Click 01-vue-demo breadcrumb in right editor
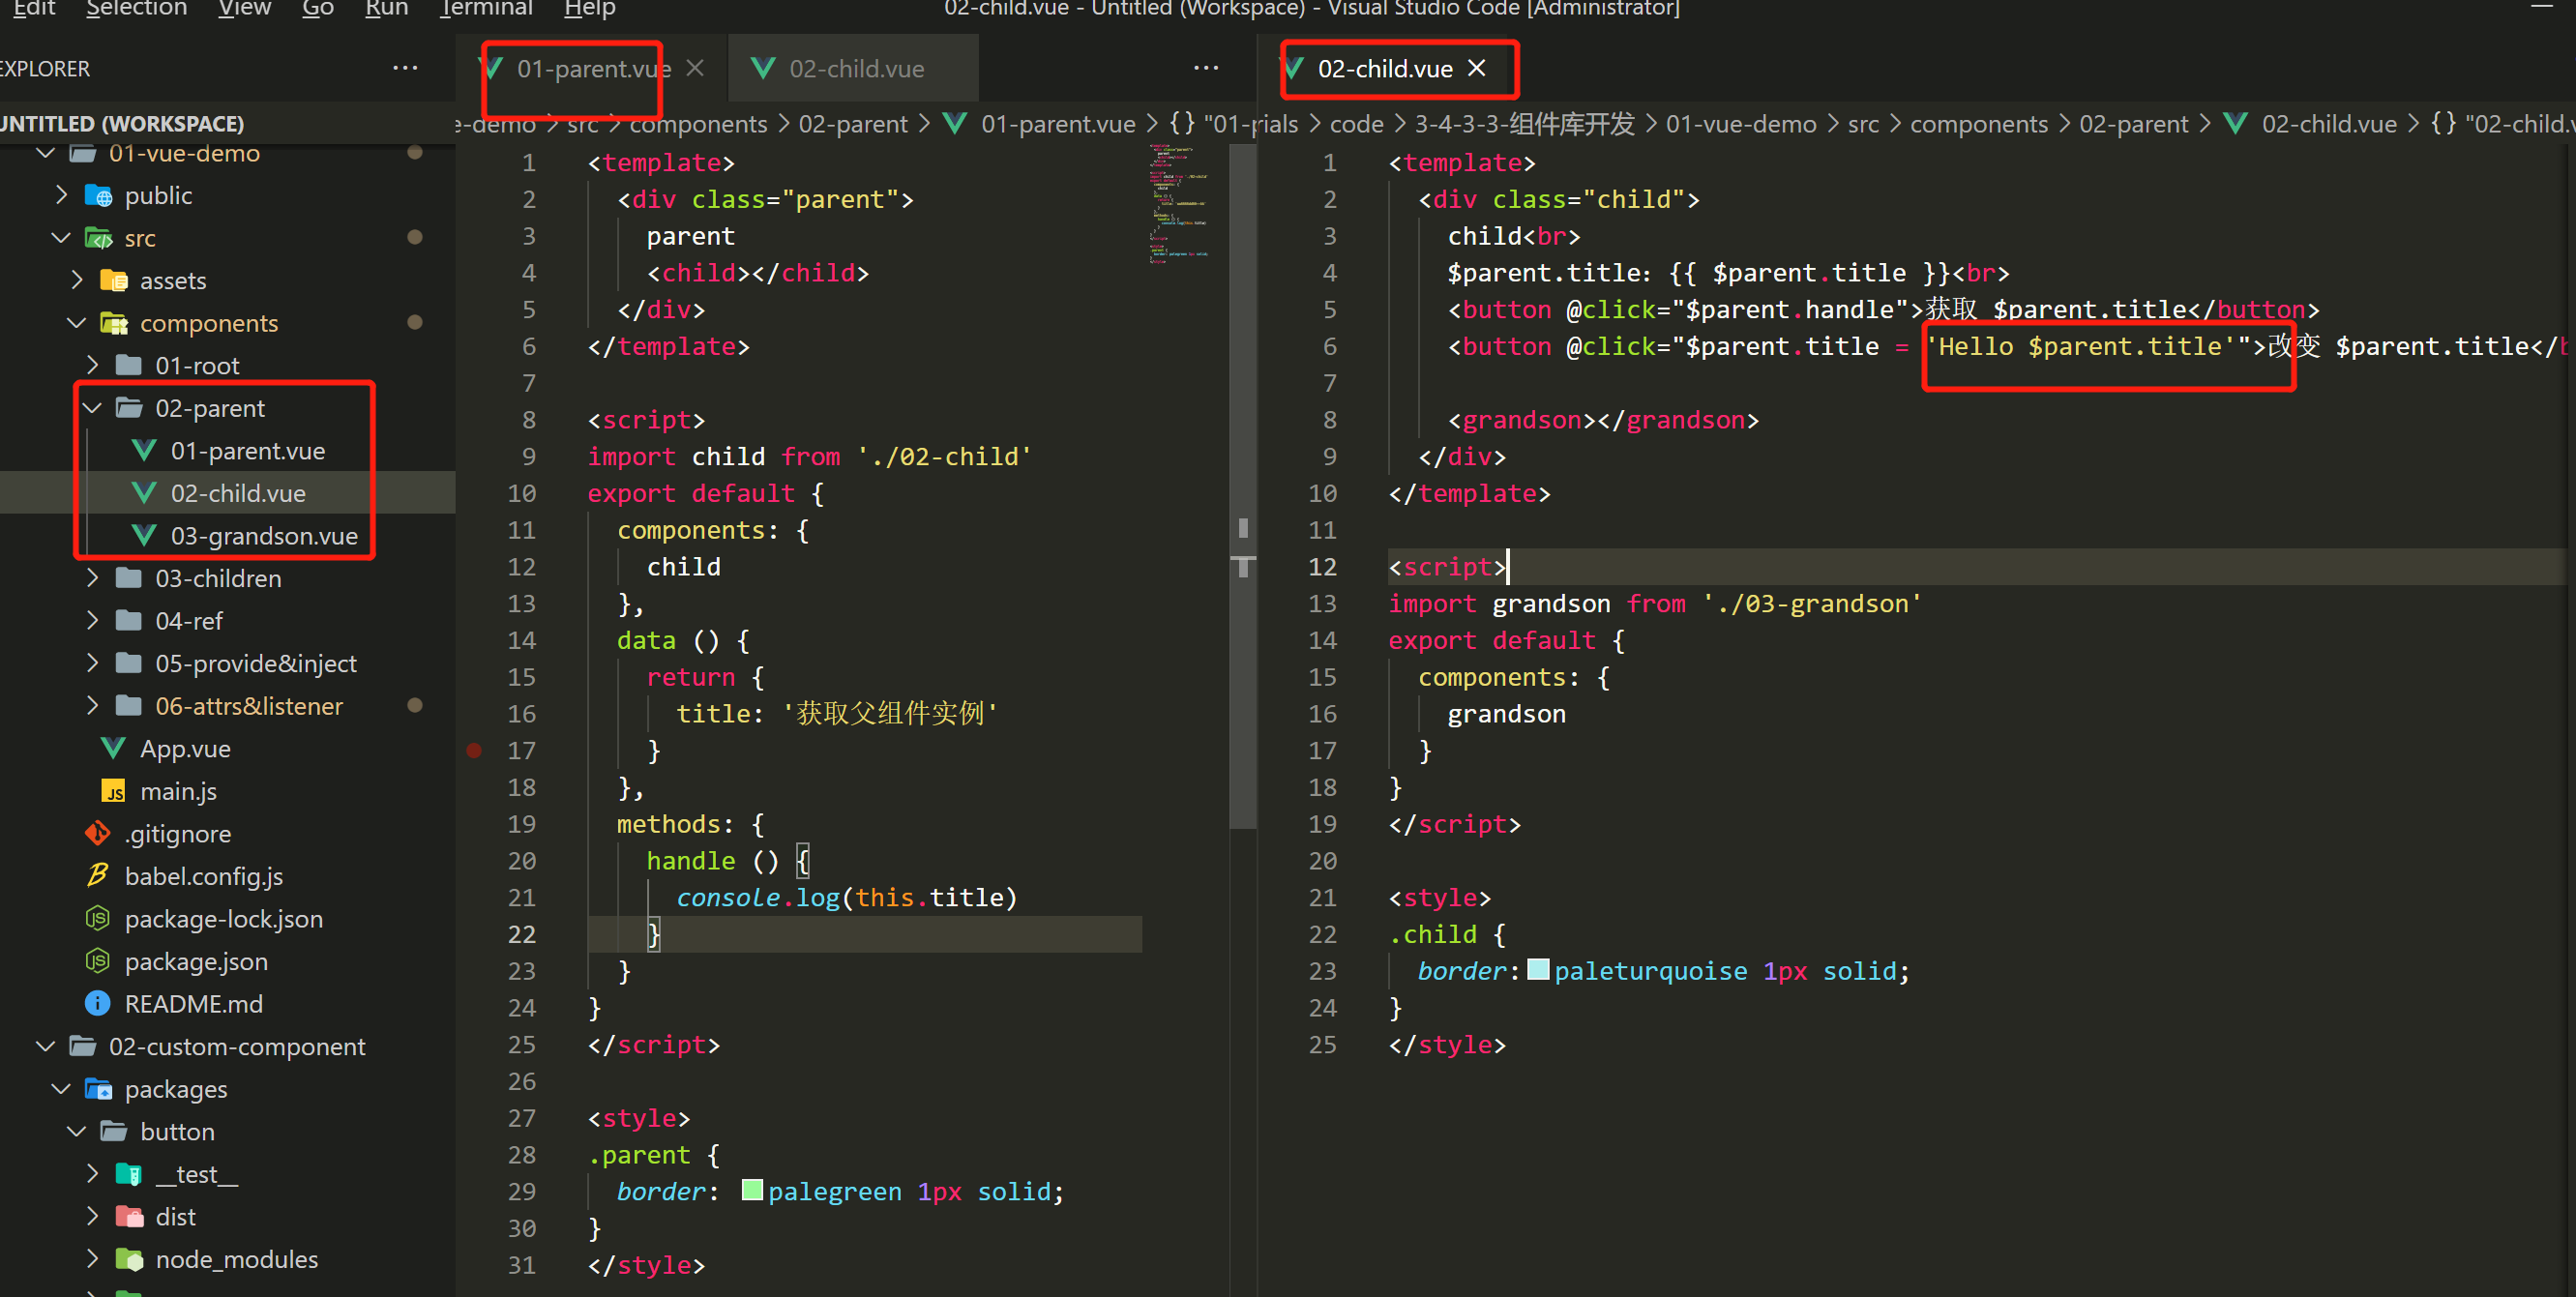 1740,124
